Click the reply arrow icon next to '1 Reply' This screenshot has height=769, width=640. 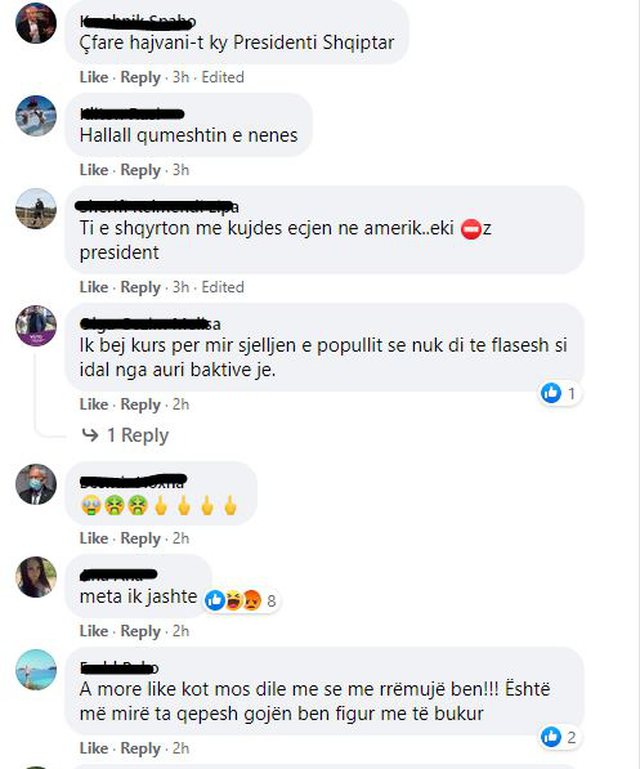click(x=90, y=435)
